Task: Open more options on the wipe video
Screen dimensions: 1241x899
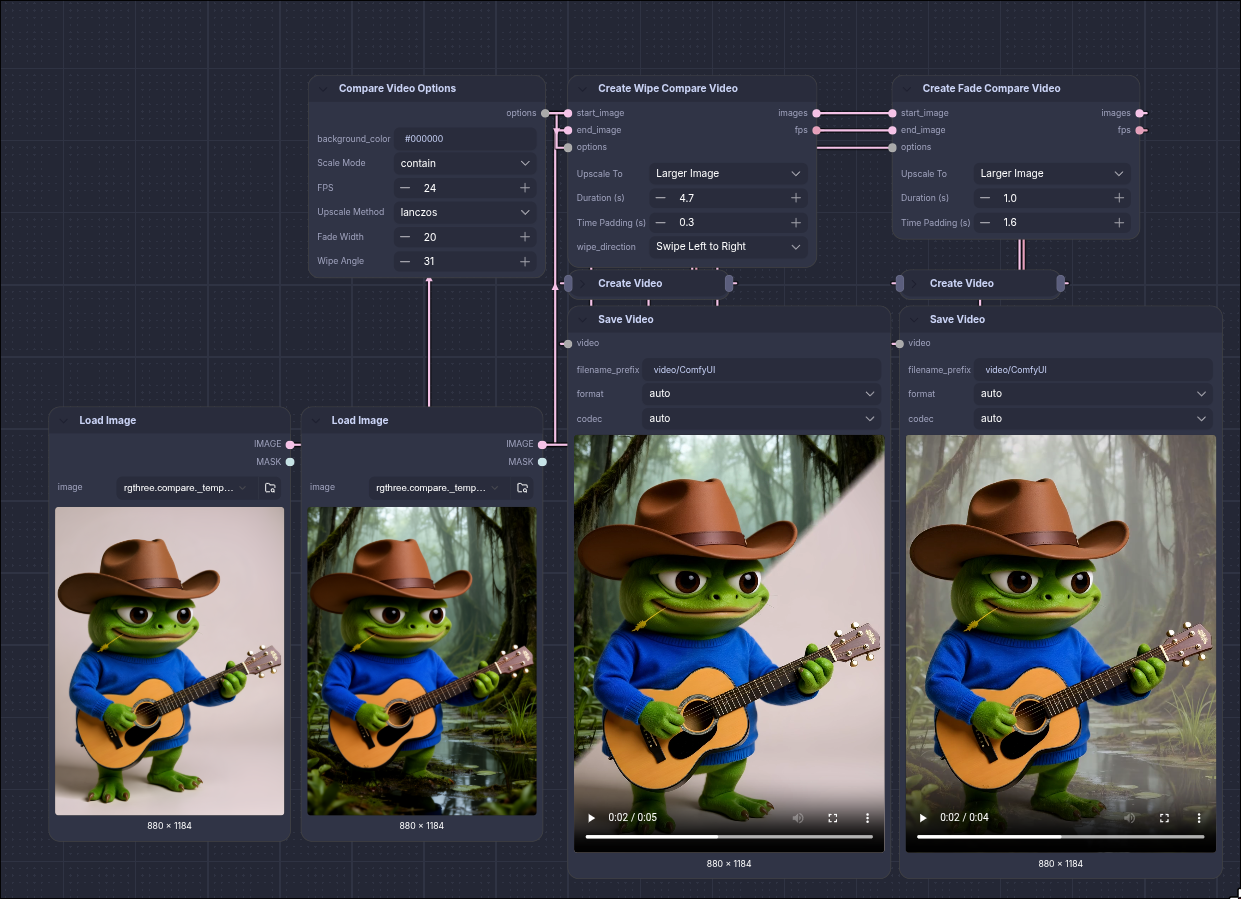Action: [x=867, y=818]
